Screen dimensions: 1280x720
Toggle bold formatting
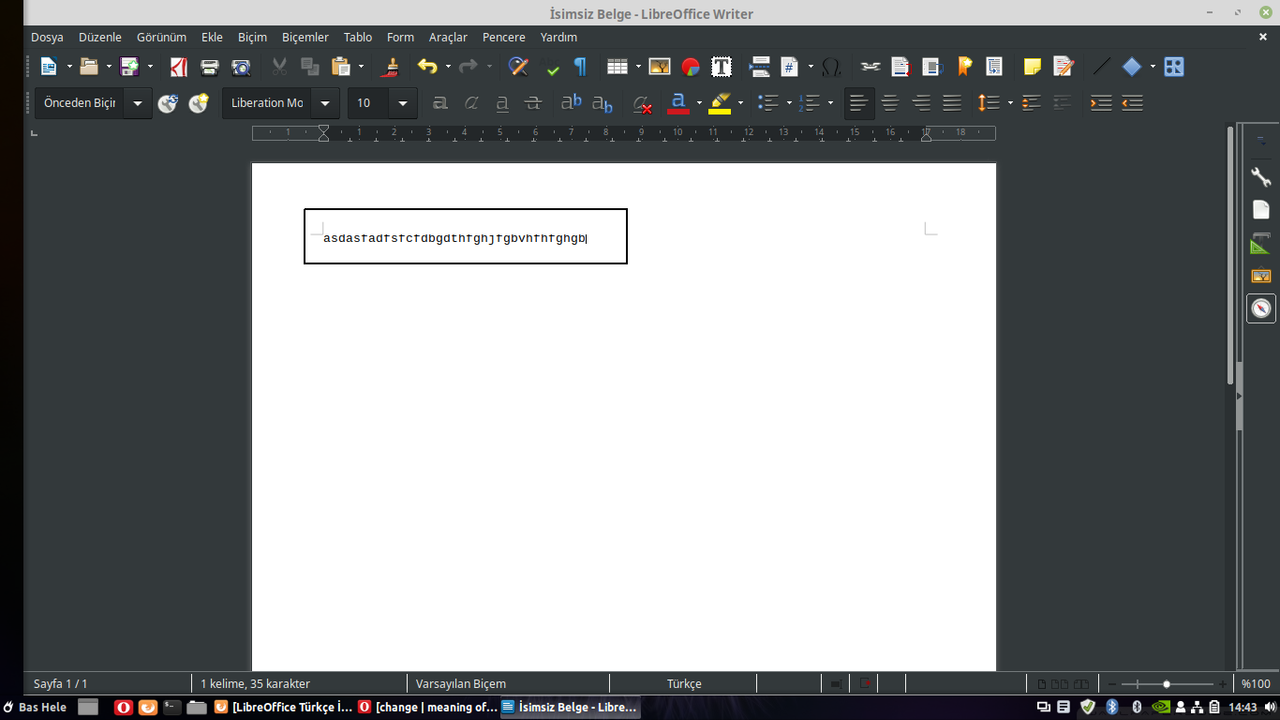pyautogui.click(x=440, y=103)
